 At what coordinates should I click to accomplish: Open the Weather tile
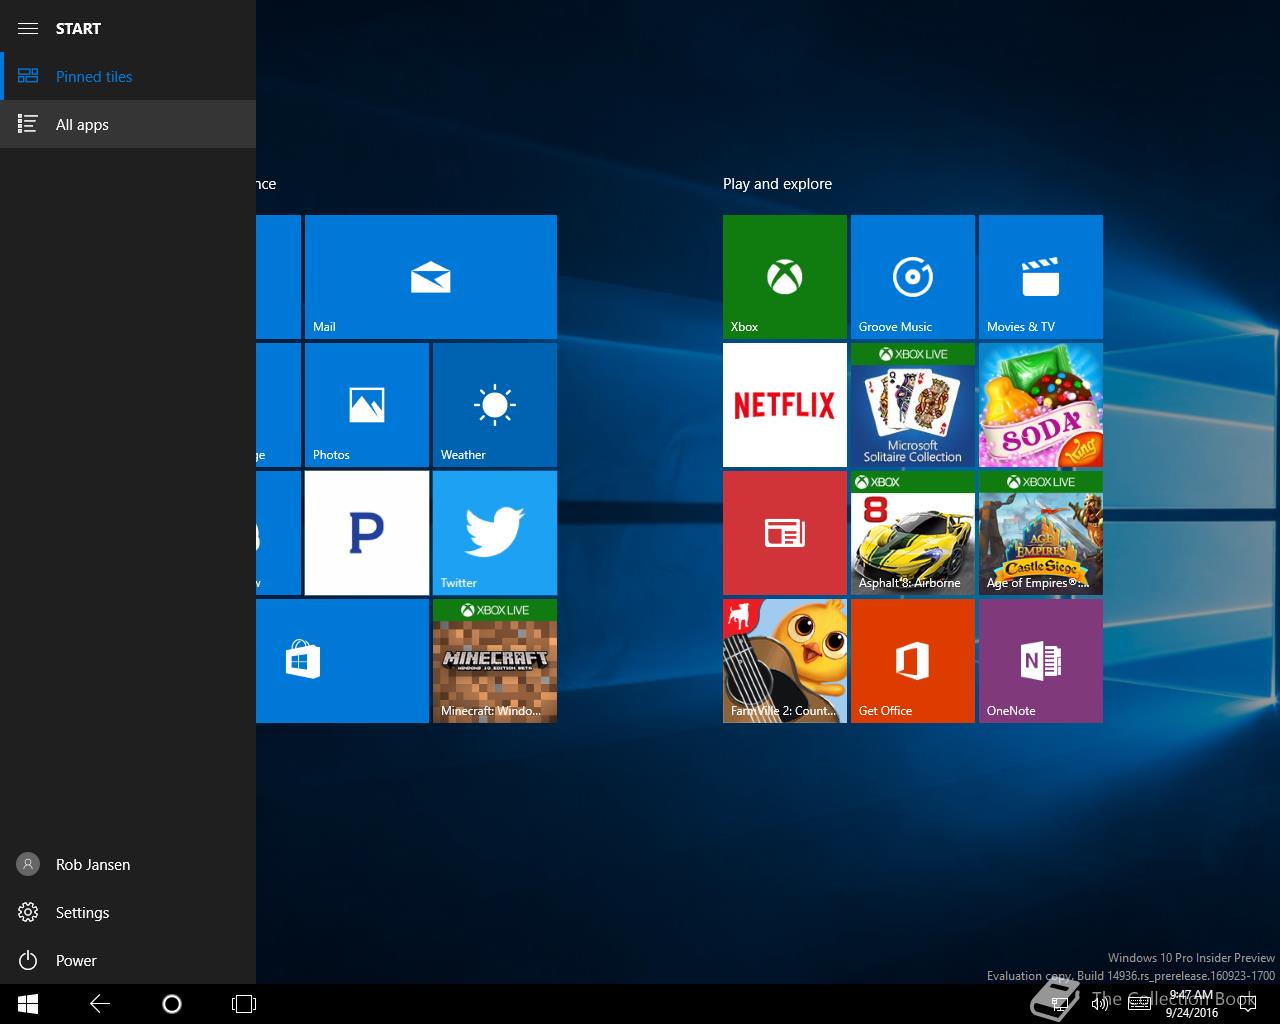(495, 405)
